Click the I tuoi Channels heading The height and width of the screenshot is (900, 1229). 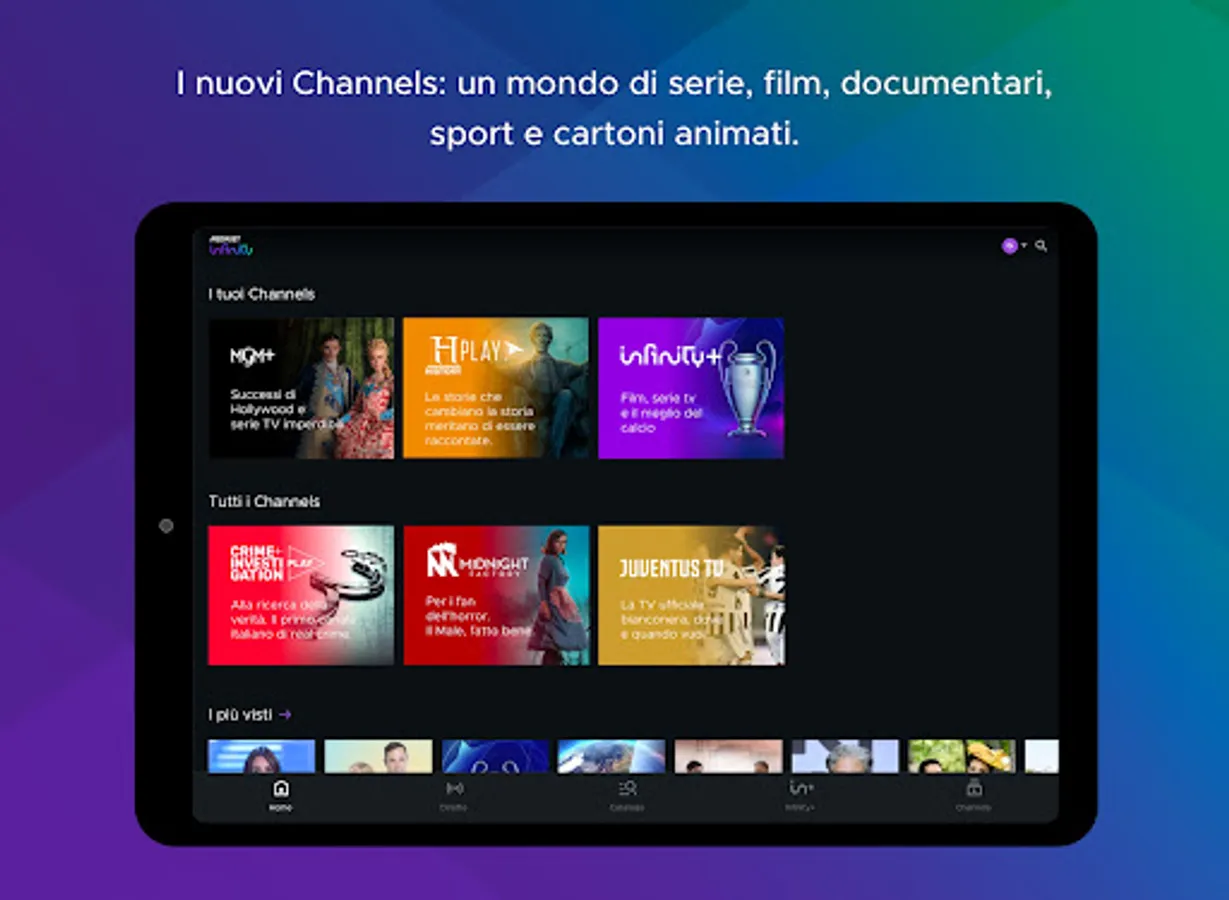262,294
